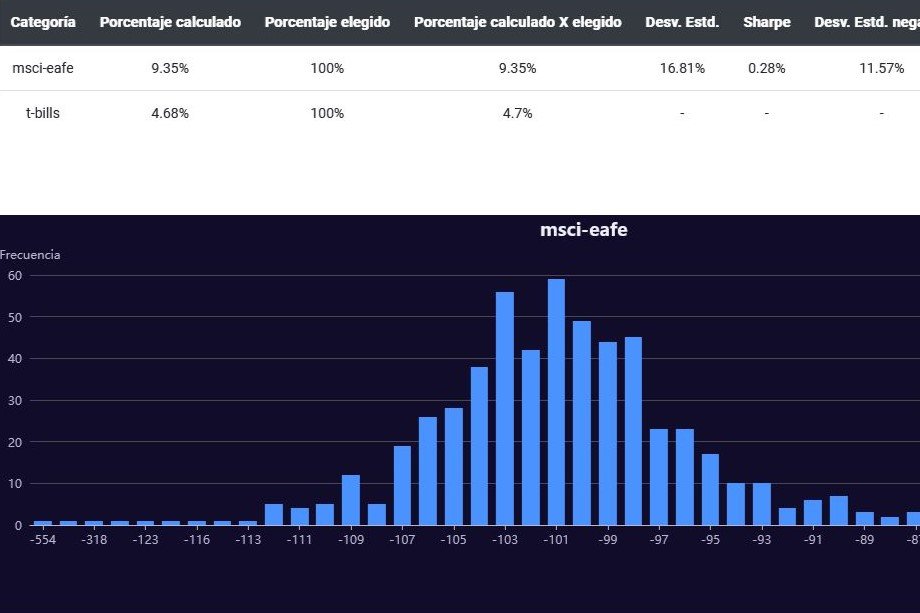Click the 100% chosen percentage for t-bills
Screen dimensions: 920x613
(x=327, y=113)
